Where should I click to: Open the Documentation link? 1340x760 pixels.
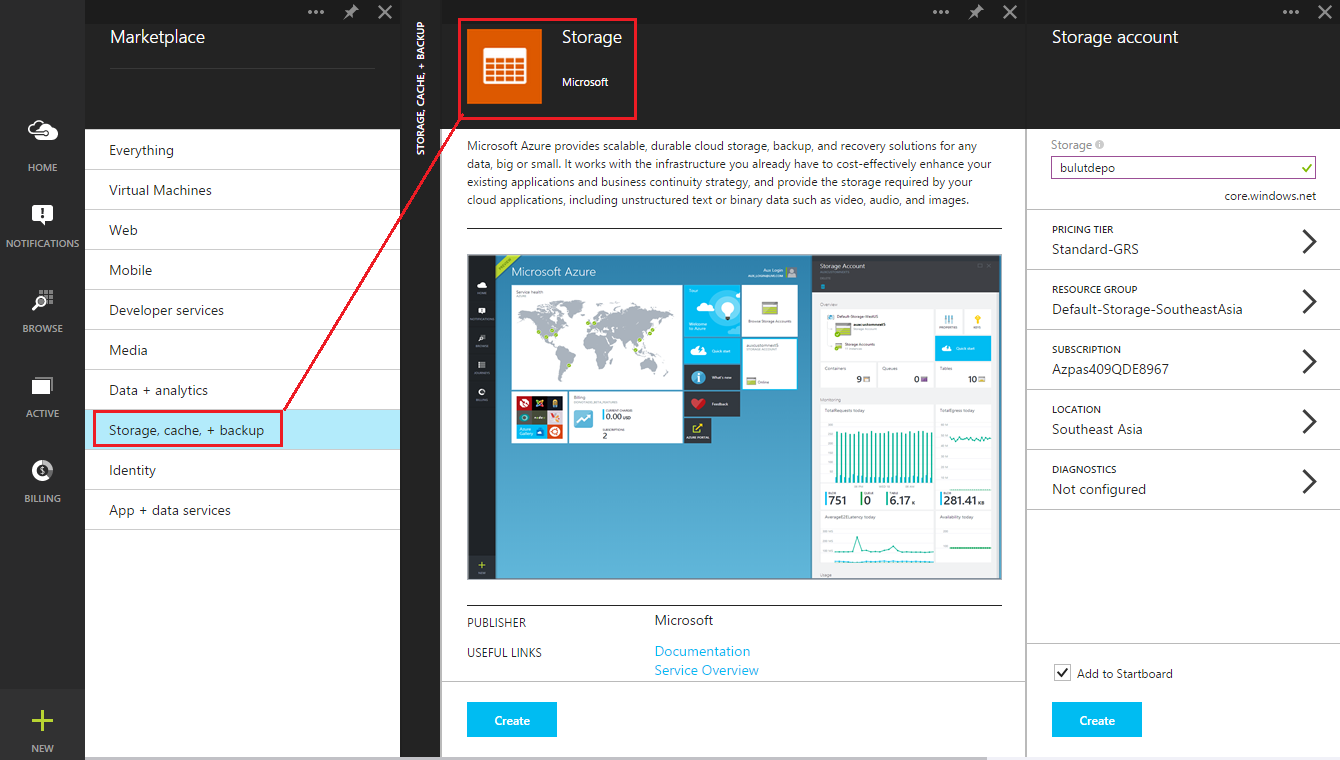702,651
